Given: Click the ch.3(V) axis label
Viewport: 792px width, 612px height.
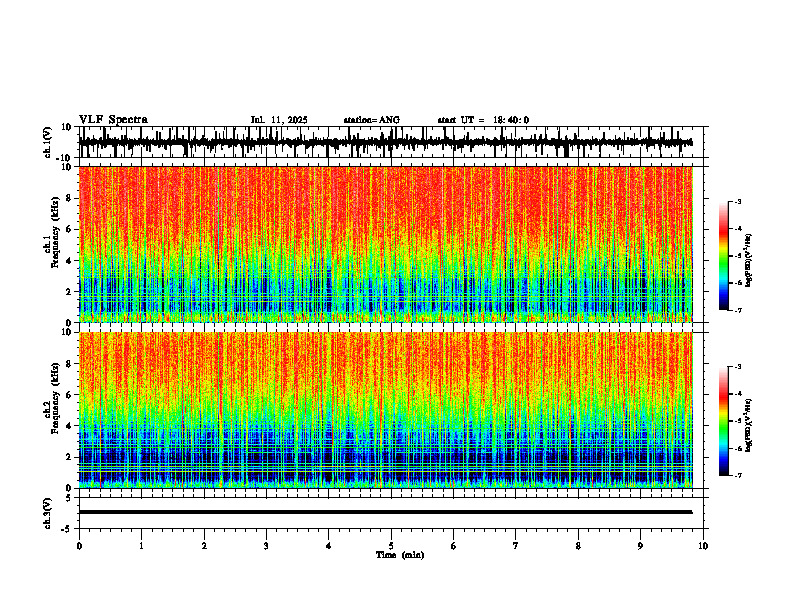Looking at the screenshot, I should point(48,513).
